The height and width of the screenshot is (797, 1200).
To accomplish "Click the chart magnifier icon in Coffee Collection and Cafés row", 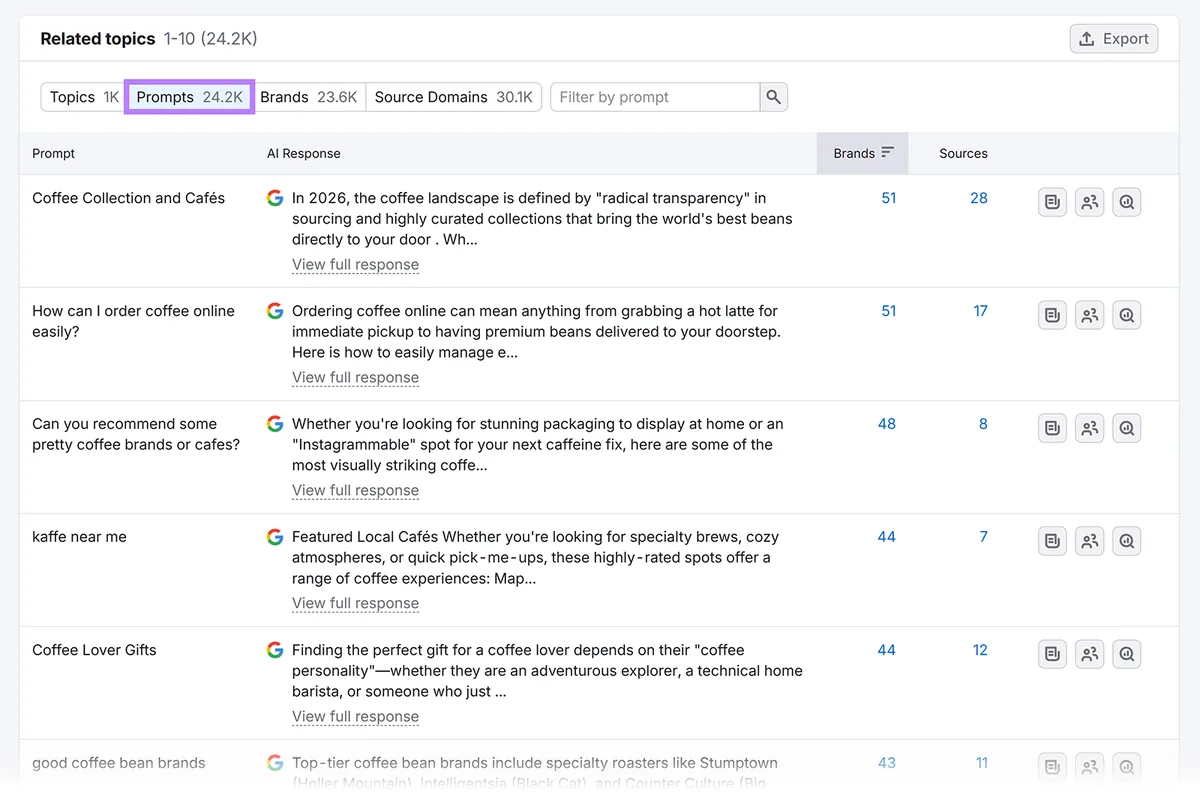I will coord(1127,202).
